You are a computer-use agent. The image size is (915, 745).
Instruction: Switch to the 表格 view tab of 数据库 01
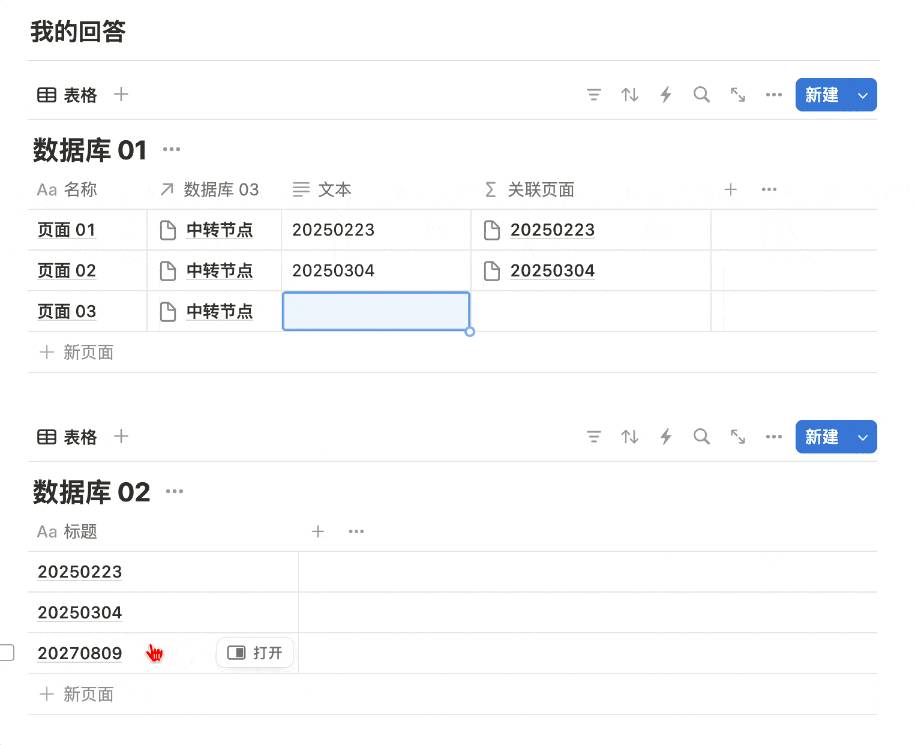click(67, 95)
